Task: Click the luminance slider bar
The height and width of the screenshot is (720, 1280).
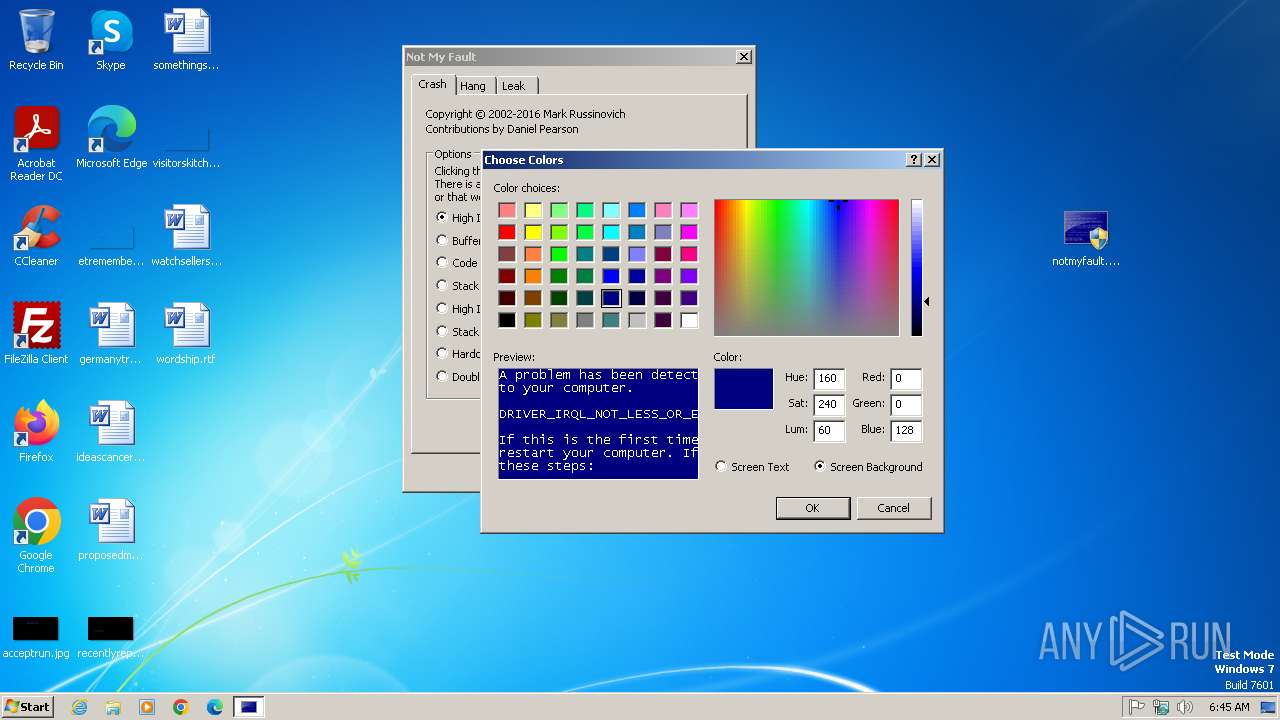Action: coord(917,268)
